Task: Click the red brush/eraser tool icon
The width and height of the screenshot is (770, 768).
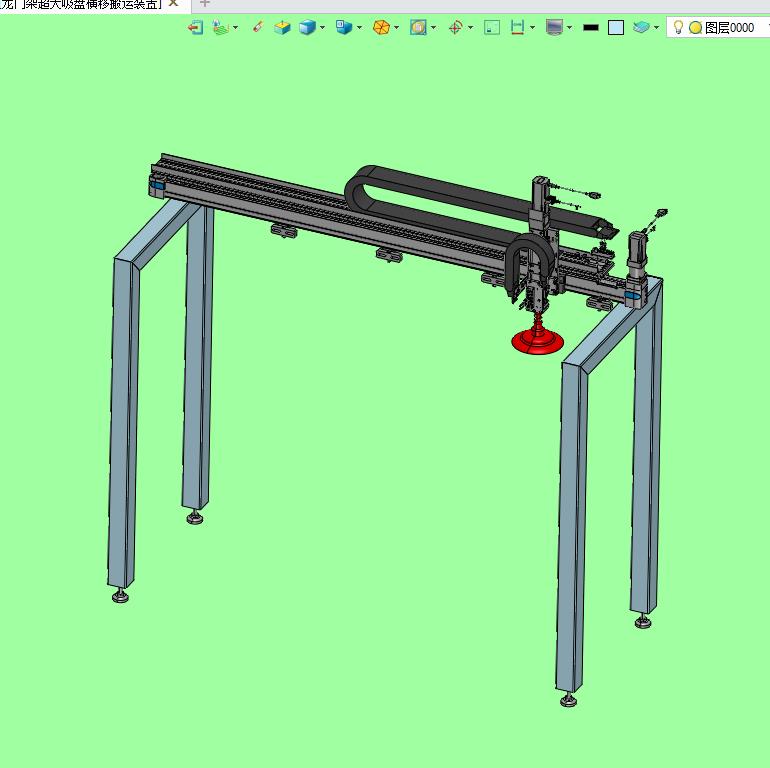Action: click(x=258, y=27)
